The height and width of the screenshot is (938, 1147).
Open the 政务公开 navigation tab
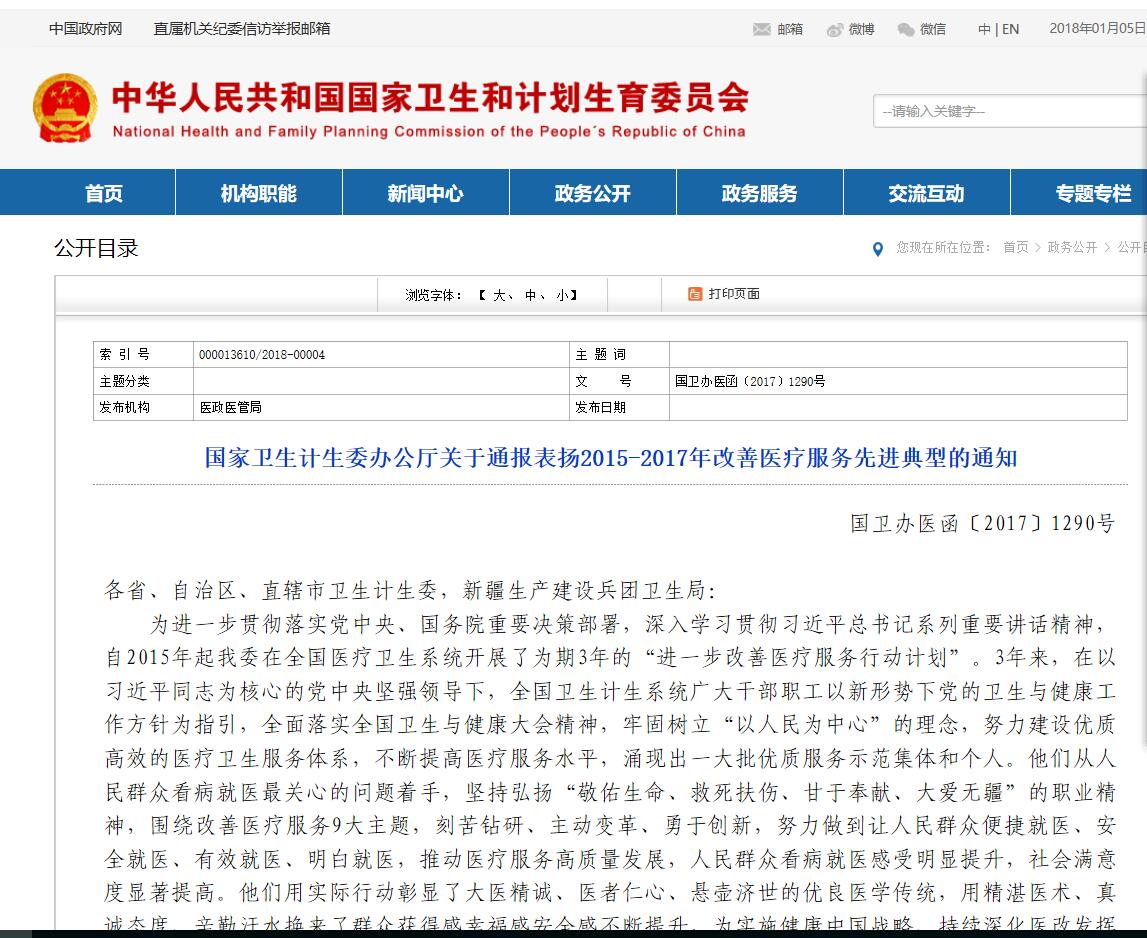pyautogui.click(x=593, y=193)
